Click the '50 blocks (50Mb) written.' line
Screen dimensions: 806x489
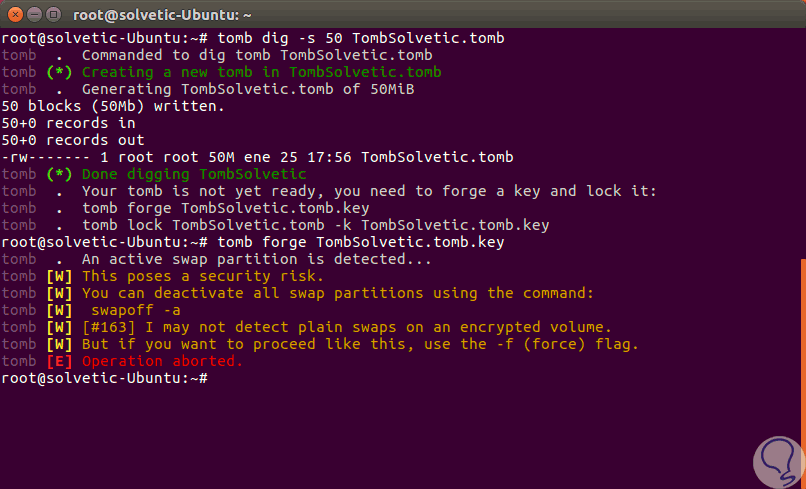(113, 106)
